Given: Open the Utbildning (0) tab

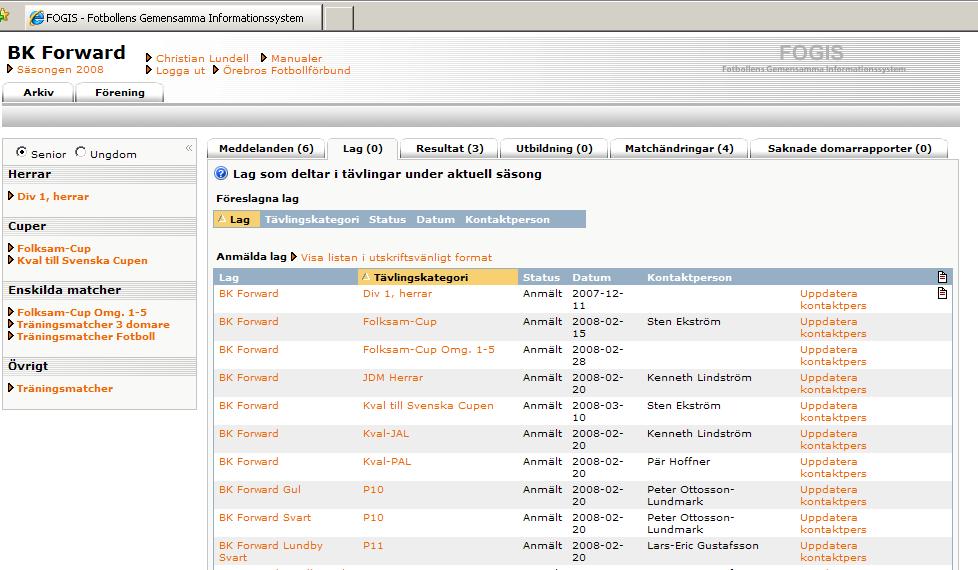Looking at the screenshot, I should coord(554,148).
